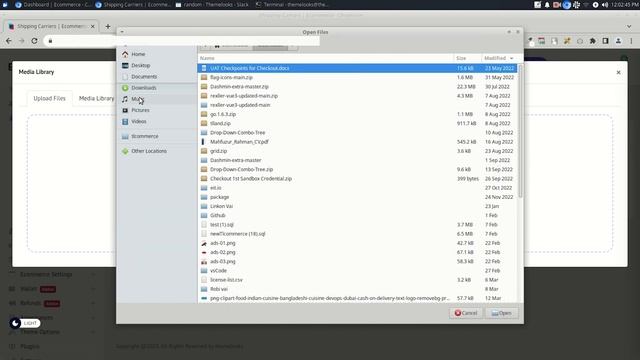Select the vsCode folder
This screenshot has width=640, height=360.
[x=357, y=271]
